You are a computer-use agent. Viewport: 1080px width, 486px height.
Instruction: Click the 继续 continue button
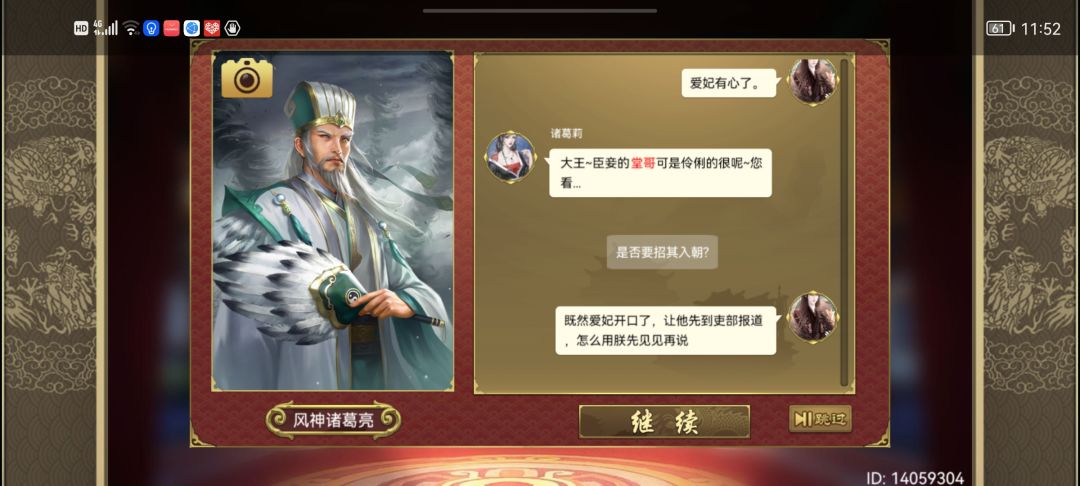click(664, 421)
